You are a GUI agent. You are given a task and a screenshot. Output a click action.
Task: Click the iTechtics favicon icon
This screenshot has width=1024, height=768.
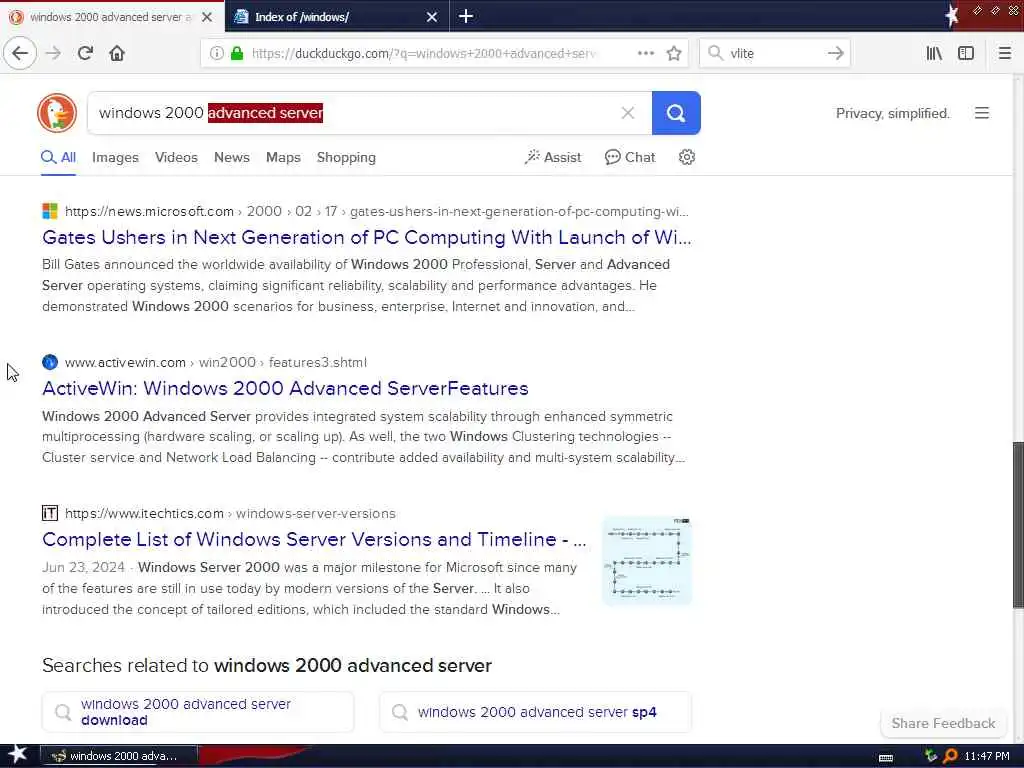[50, 513]
